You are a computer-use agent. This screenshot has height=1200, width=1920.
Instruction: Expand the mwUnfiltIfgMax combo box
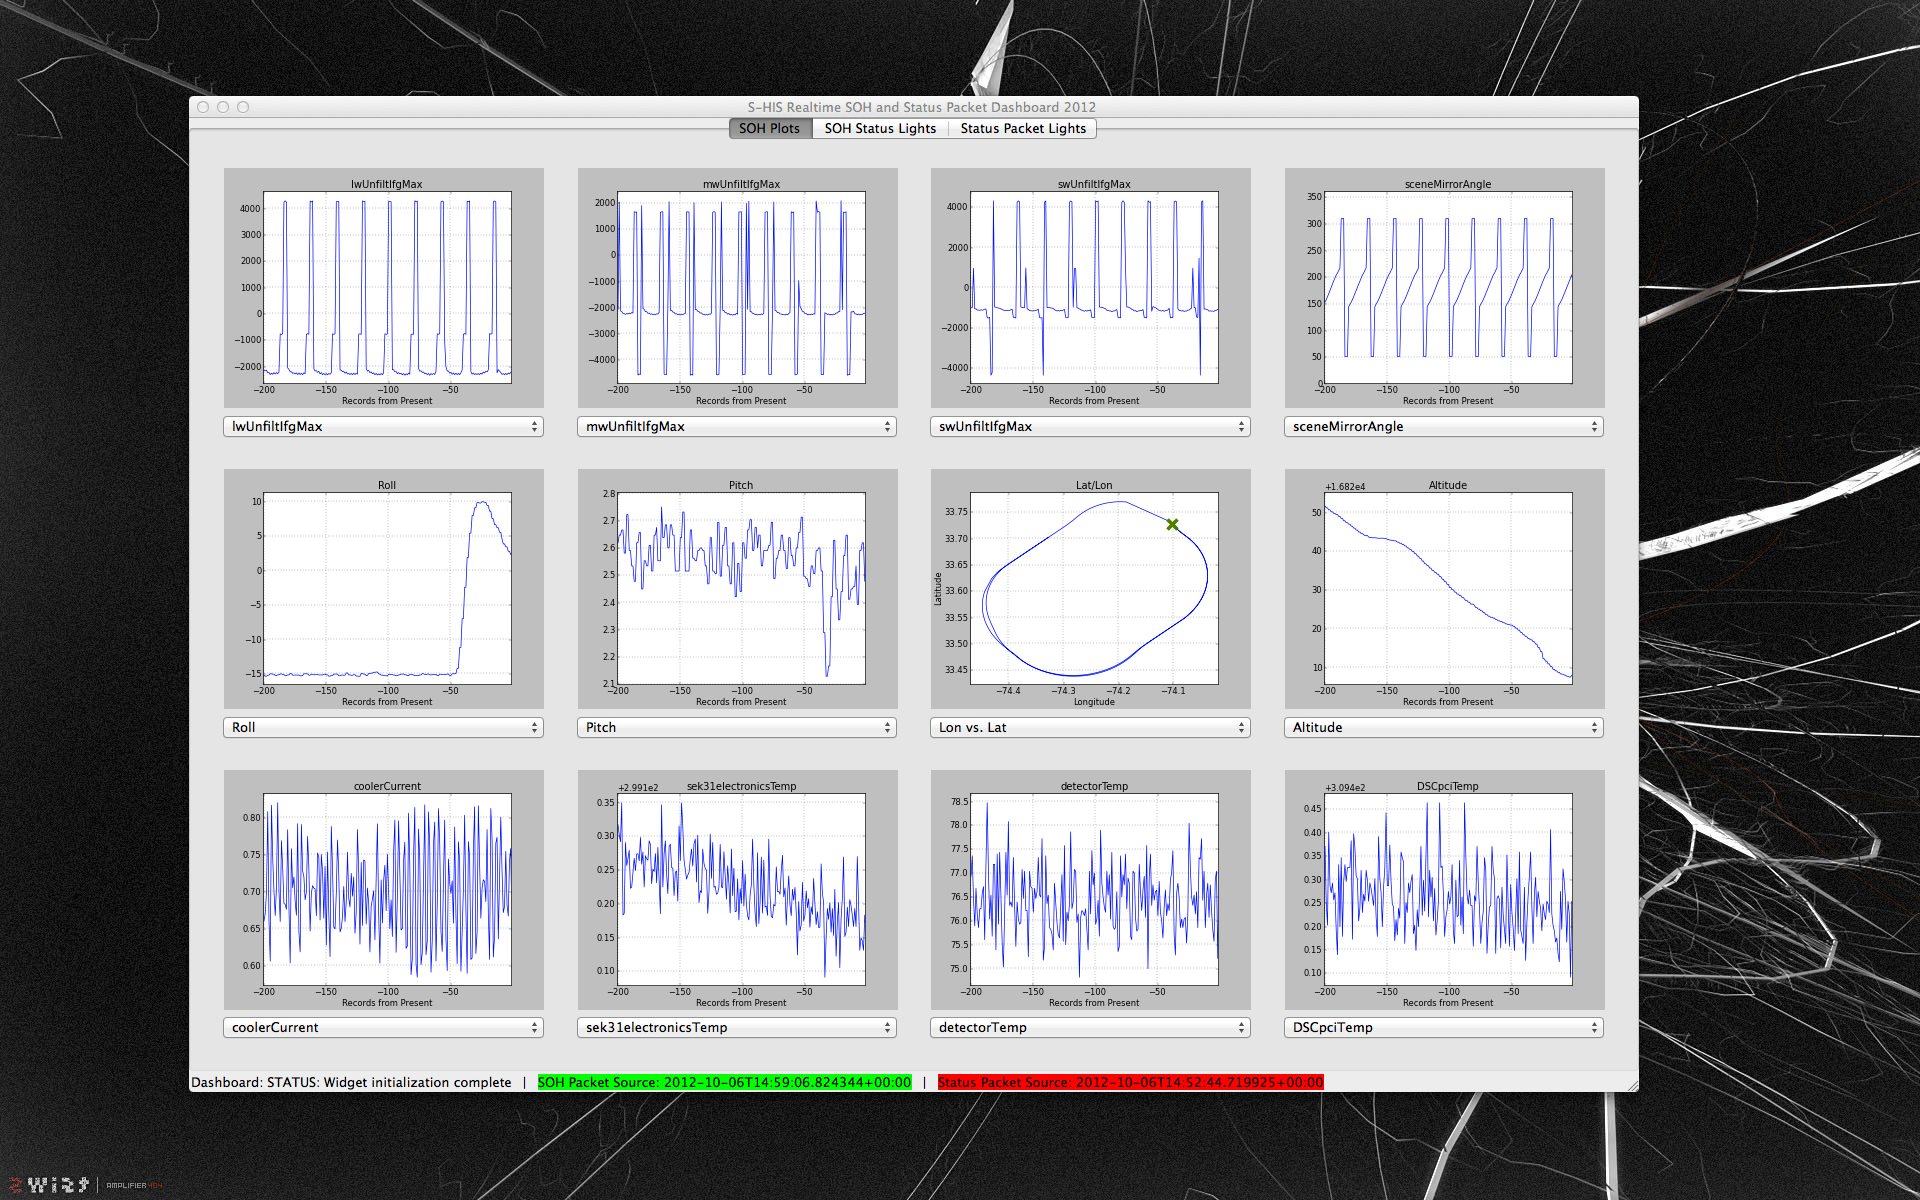coord(737,426)
